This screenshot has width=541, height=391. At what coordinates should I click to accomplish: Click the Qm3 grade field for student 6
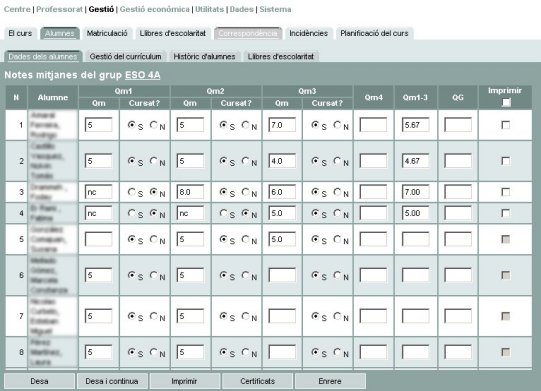[x=282, y=275]
